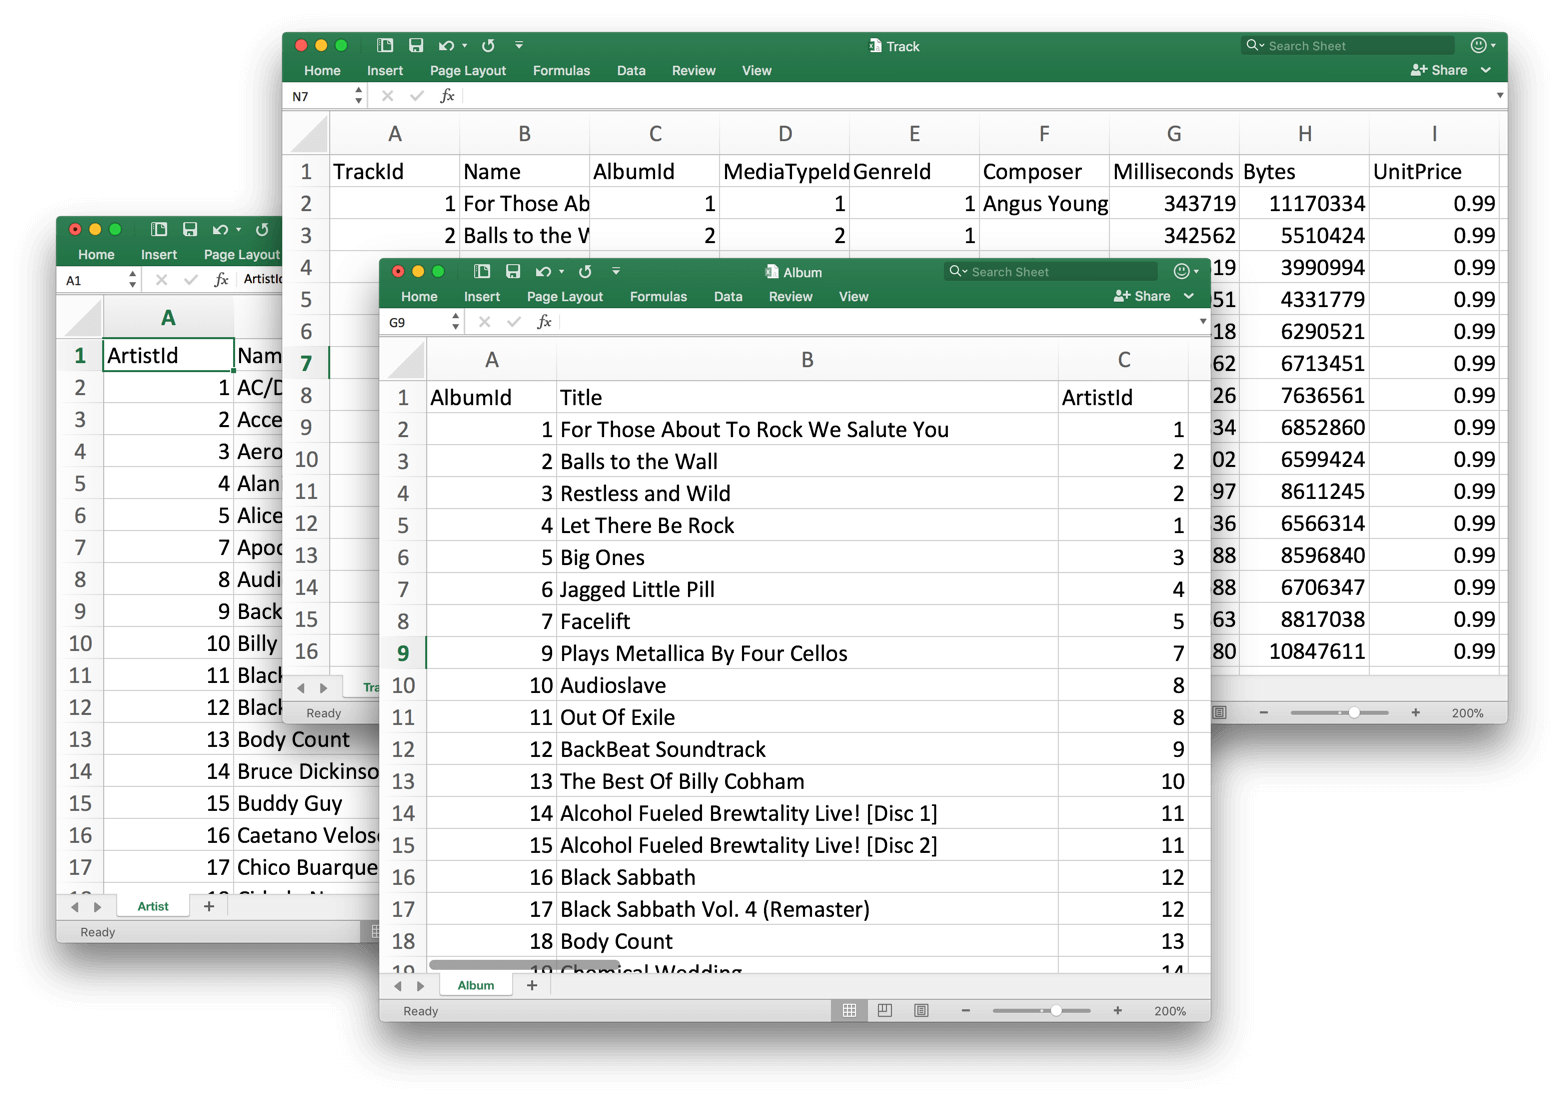
Task: Click the Save icon in the Album window toolbar
Action: (x=513, y=271)
